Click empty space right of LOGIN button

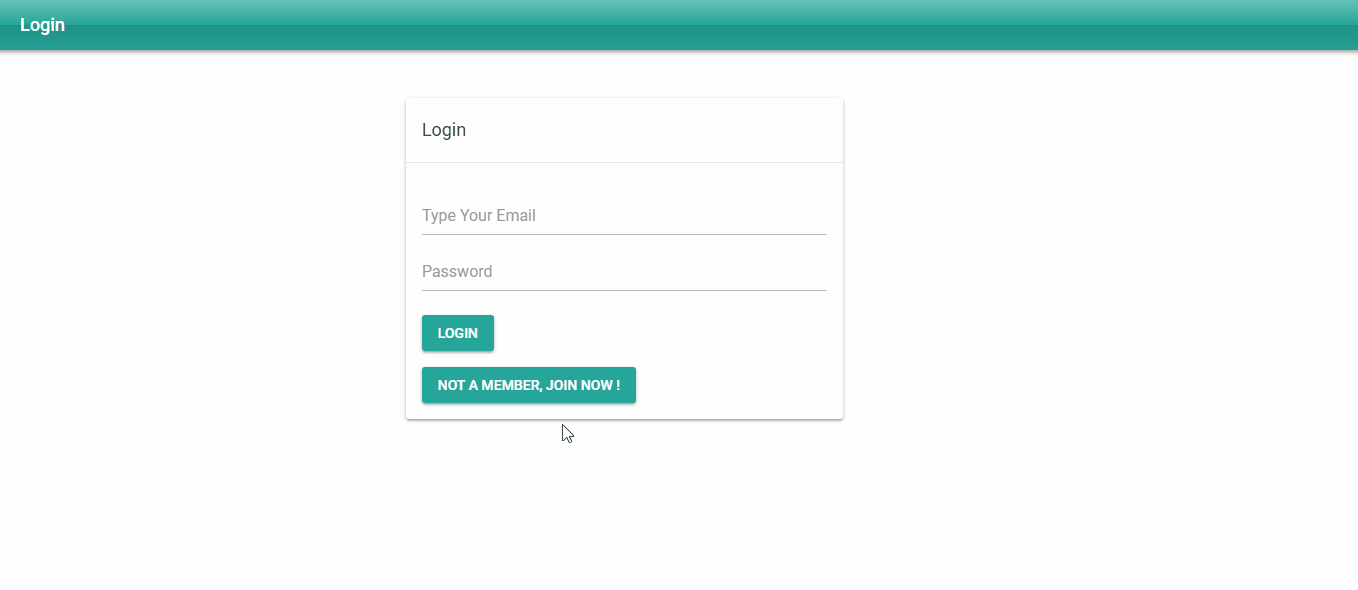(660, 333)
